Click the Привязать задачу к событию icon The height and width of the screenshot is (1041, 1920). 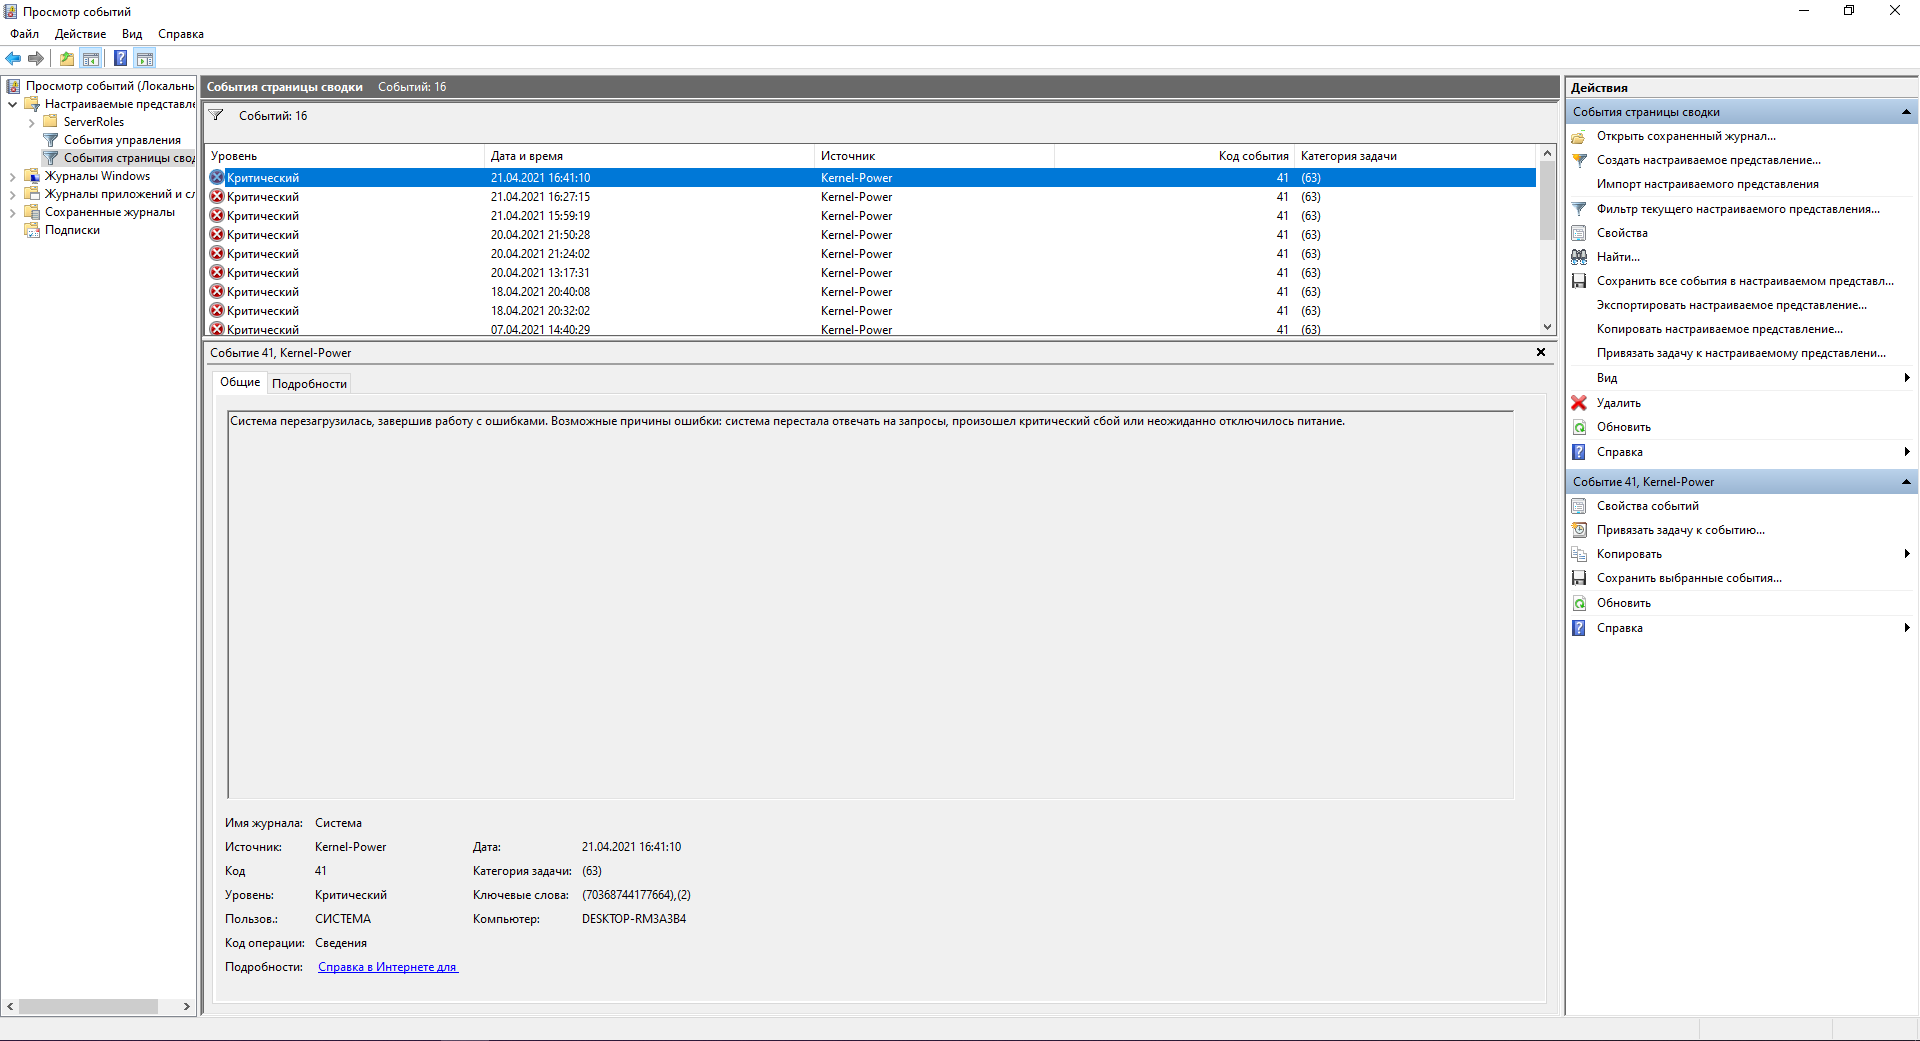click(x=1579, y=530)
